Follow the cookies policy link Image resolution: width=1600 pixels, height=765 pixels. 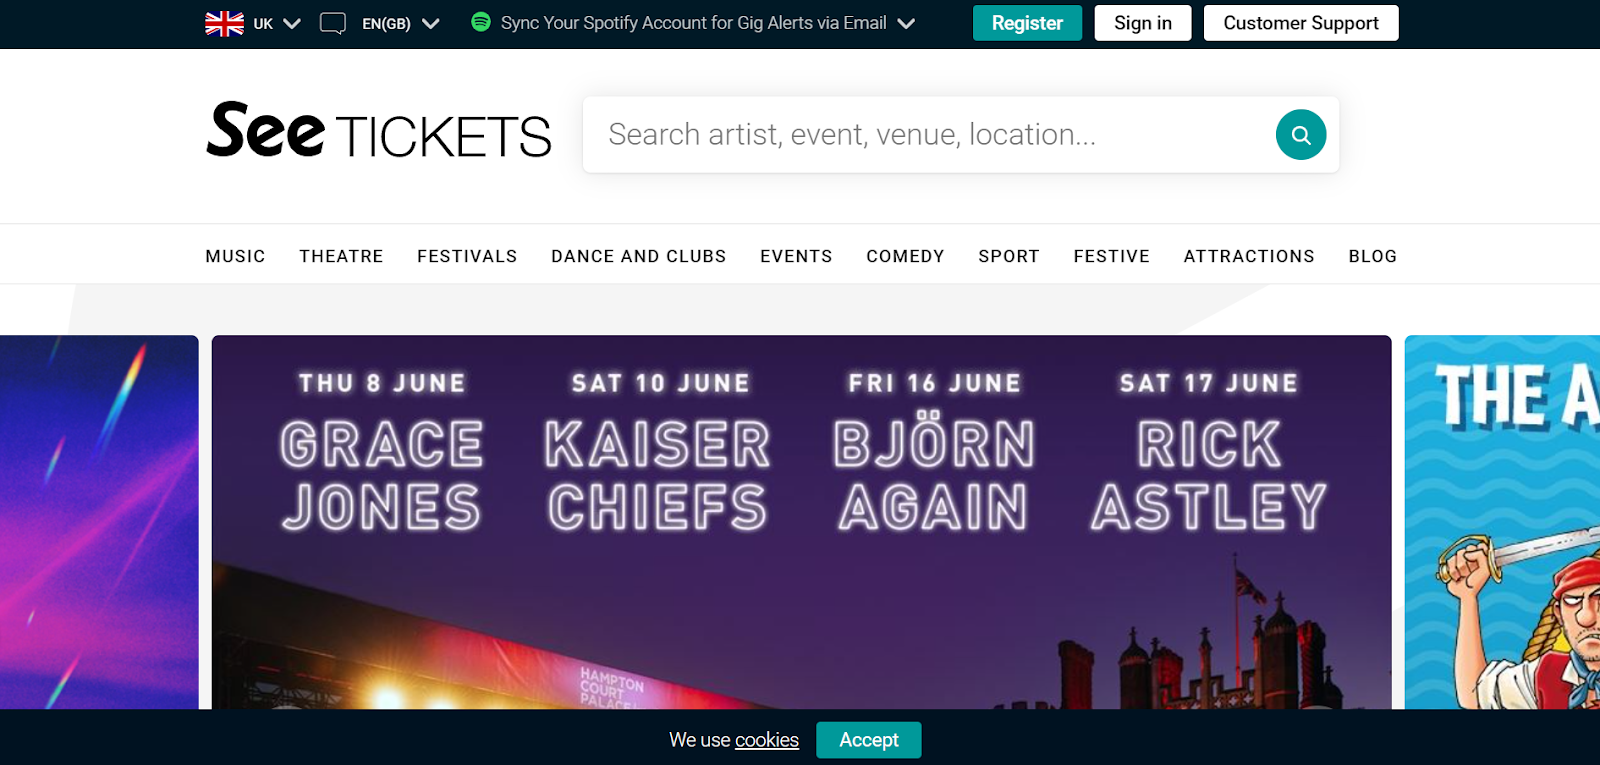tap(767, 740)
